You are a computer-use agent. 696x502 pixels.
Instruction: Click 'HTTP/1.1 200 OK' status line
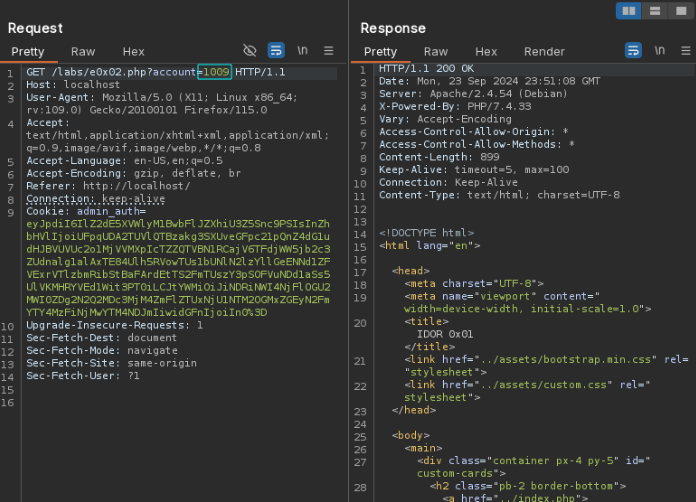point(426,68)
